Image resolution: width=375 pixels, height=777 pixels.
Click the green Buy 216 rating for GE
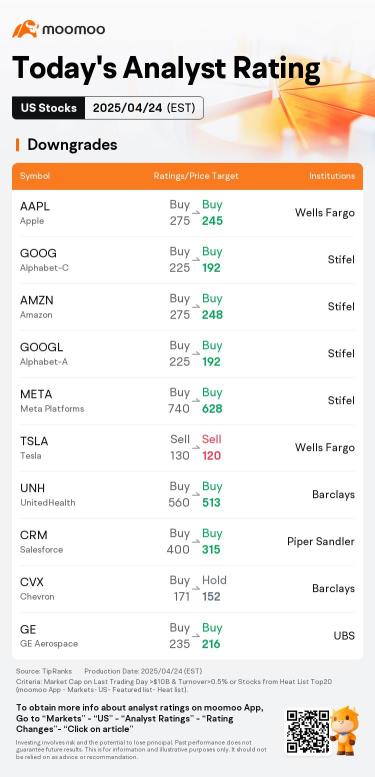pos(212,635)
